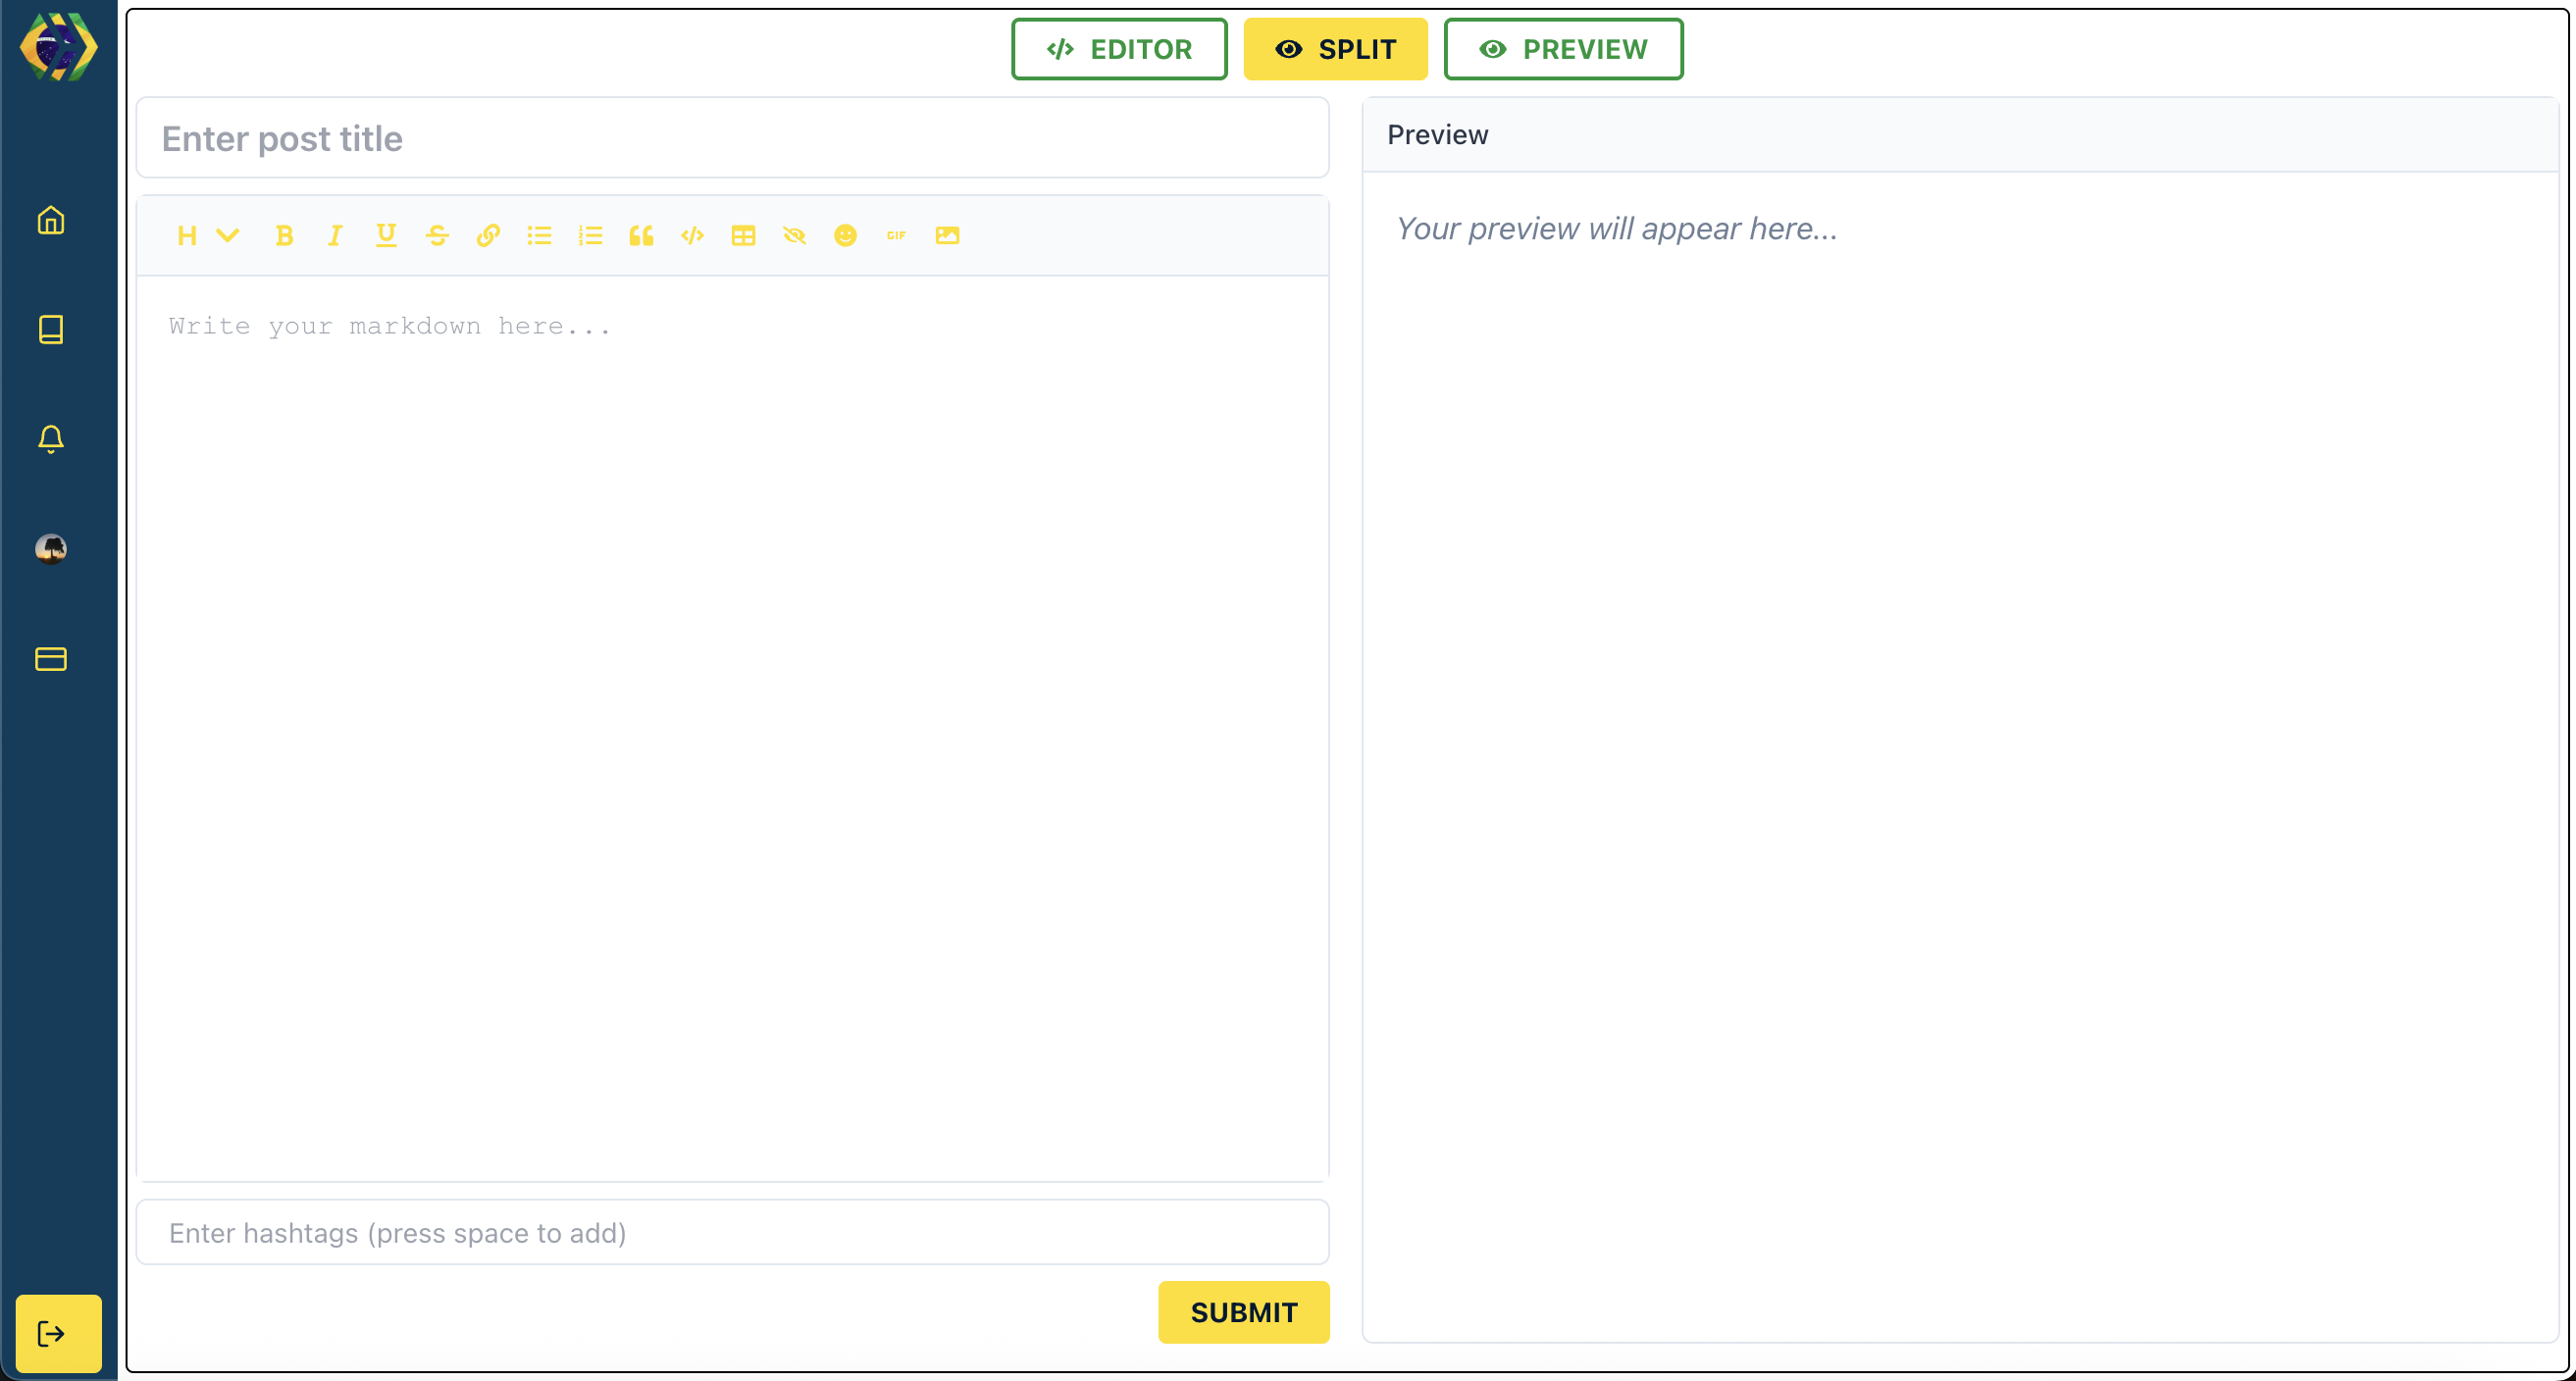Switch to the Editor view tab
The image size is (2576, 1381).
1119,49
